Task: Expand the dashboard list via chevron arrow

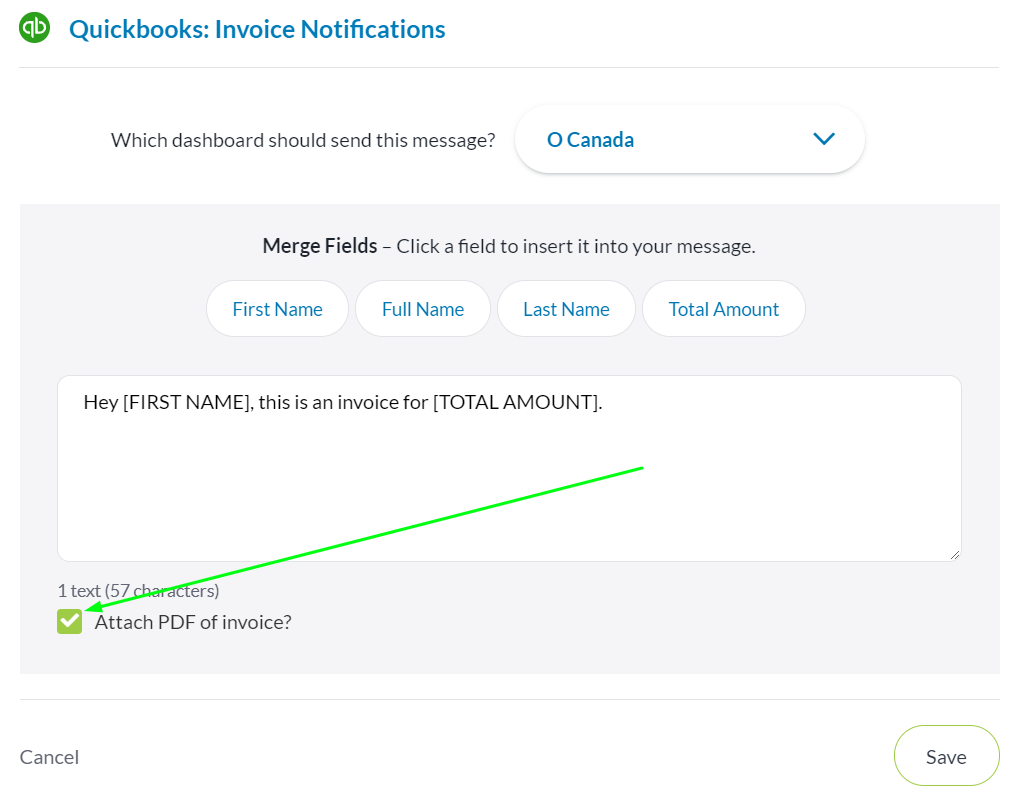Action: 824,139
